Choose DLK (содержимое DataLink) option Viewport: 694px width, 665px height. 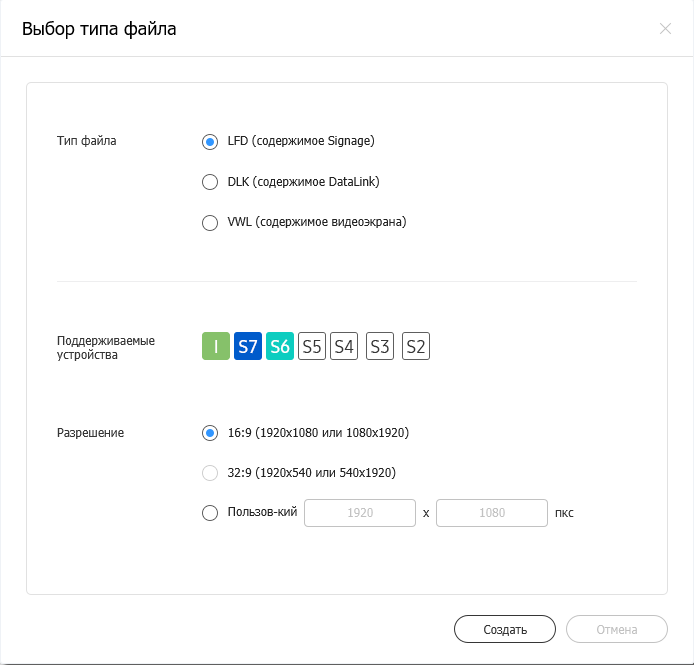[x=210, y=182]
